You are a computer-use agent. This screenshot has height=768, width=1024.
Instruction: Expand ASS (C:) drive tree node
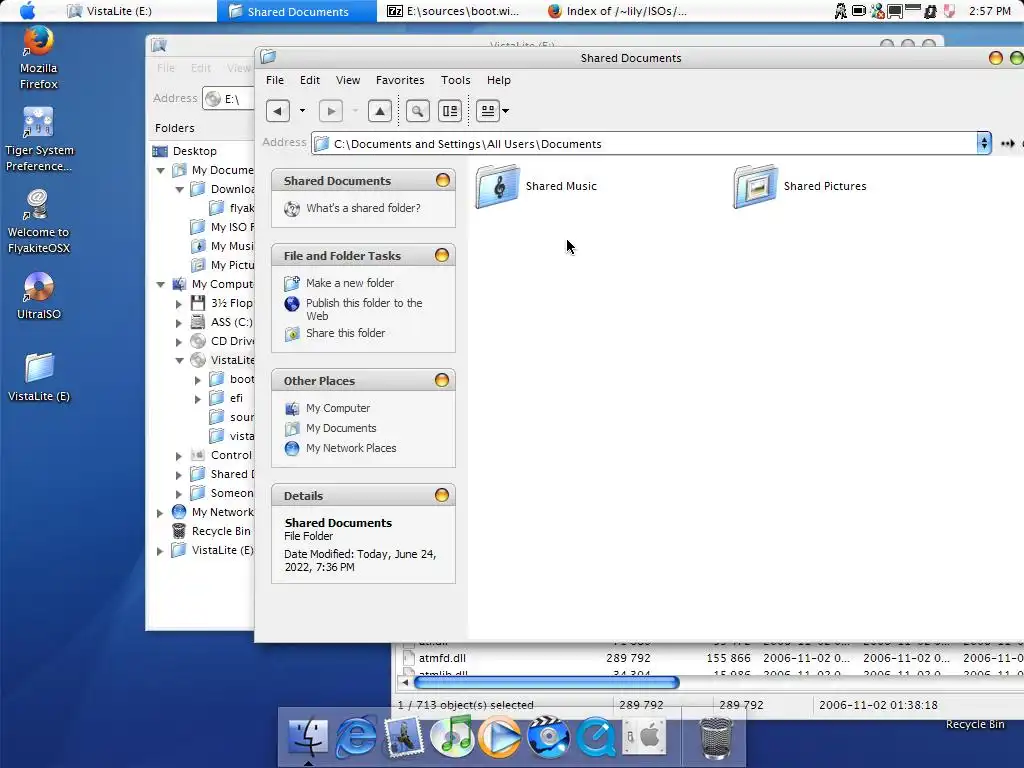click(x=179, y=323)
